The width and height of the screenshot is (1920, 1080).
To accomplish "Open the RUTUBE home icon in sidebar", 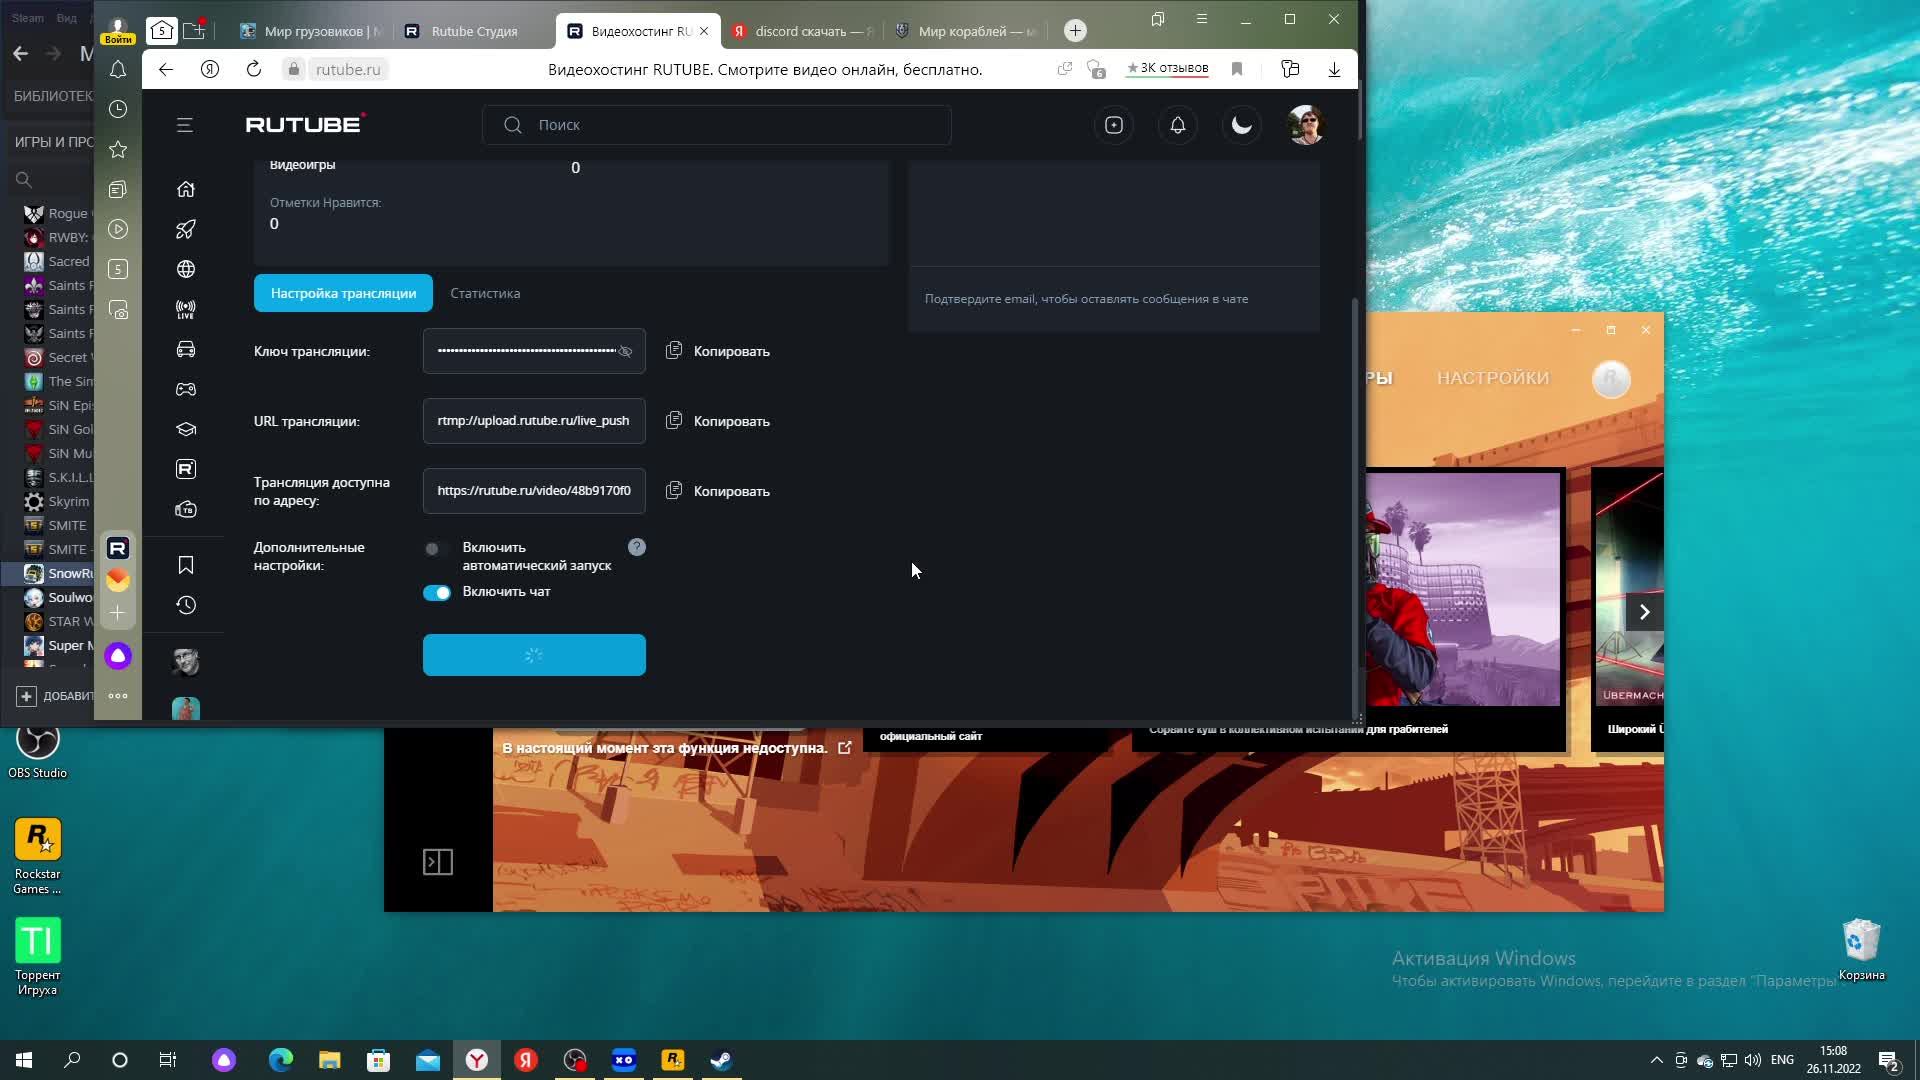I will point(186,189).
